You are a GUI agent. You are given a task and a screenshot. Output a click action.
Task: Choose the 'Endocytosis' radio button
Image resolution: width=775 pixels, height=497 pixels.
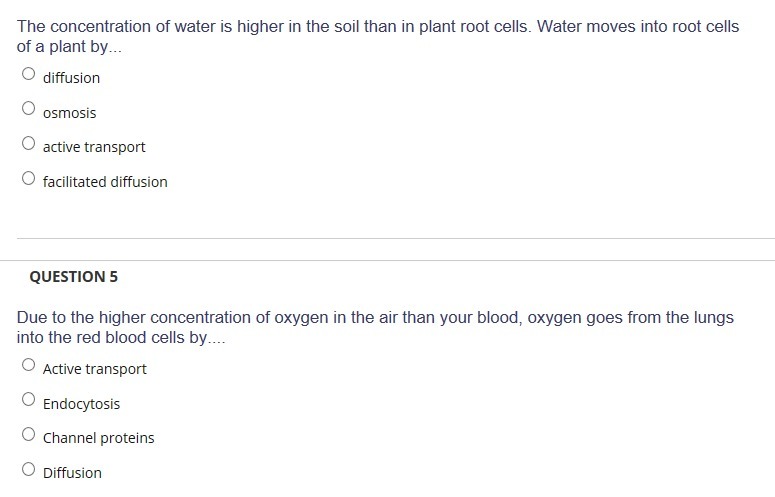pos(29,400)
